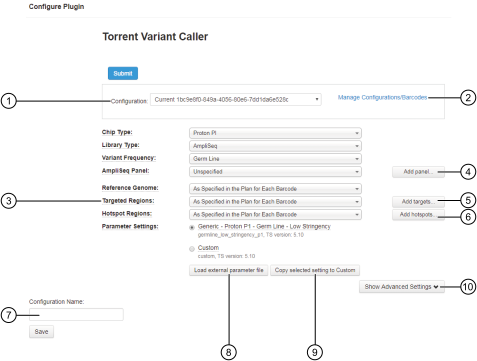Expand the Chip Type dropdown

(x=275, y=133)
